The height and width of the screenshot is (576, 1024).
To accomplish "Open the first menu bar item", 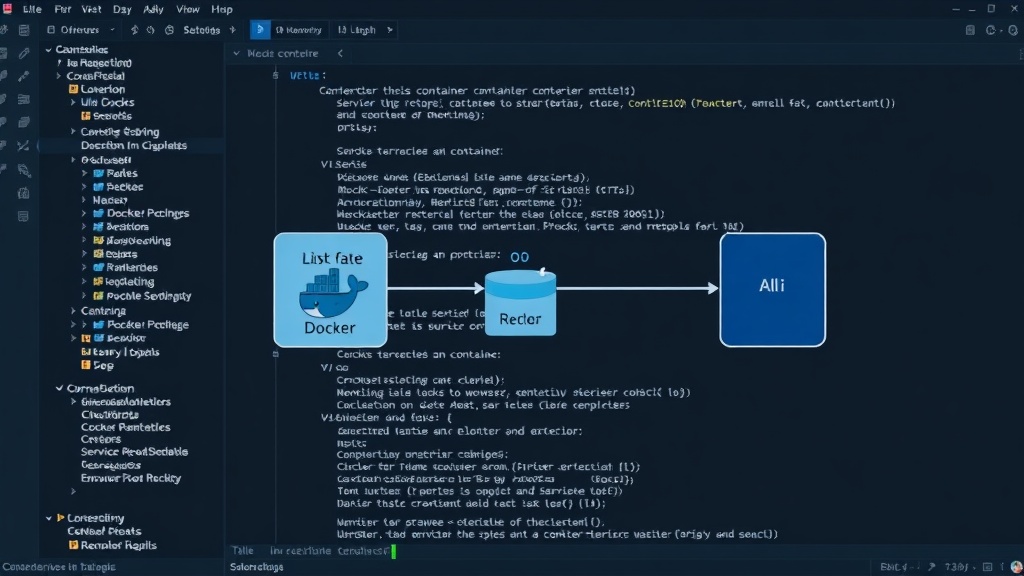I will (32, 9).
